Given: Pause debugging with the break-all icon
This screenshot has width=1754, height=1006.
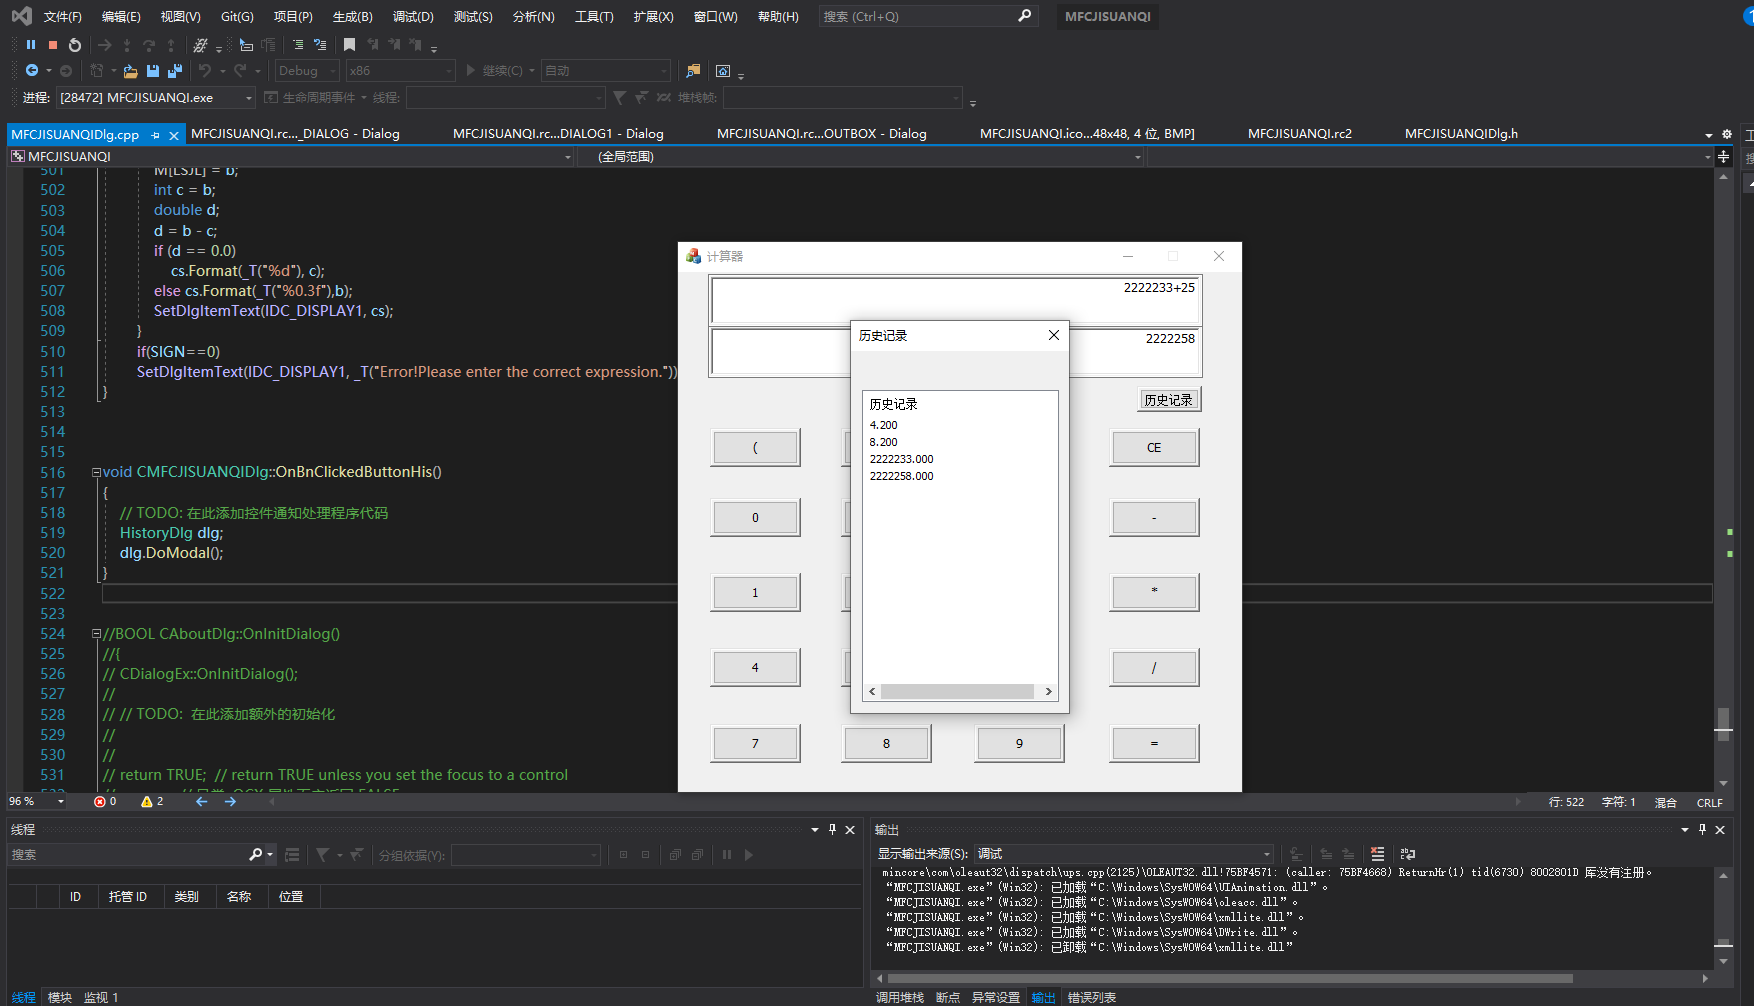Looking at the screenshot, I should point(31,45).
